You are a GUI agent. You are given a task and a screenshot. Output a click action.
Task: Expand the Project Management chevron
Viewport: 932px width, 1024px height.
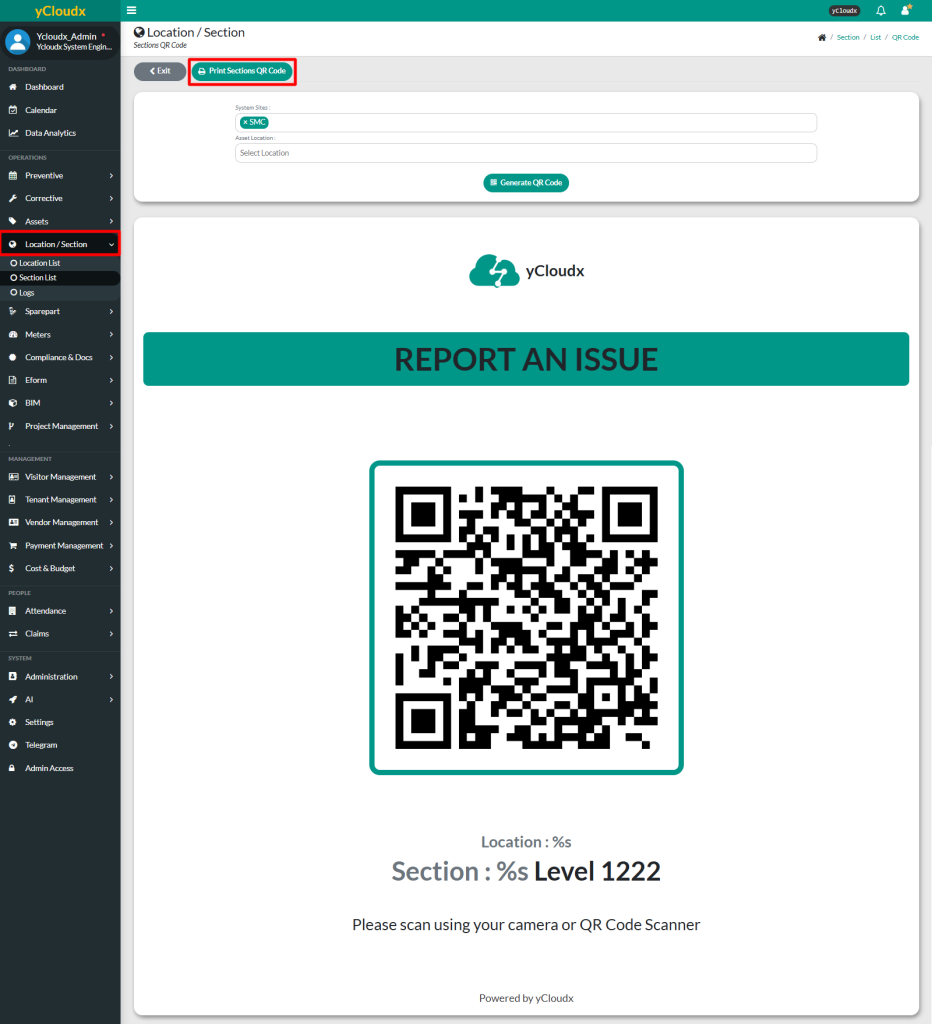pyautogui.click(x=112, y=426)
